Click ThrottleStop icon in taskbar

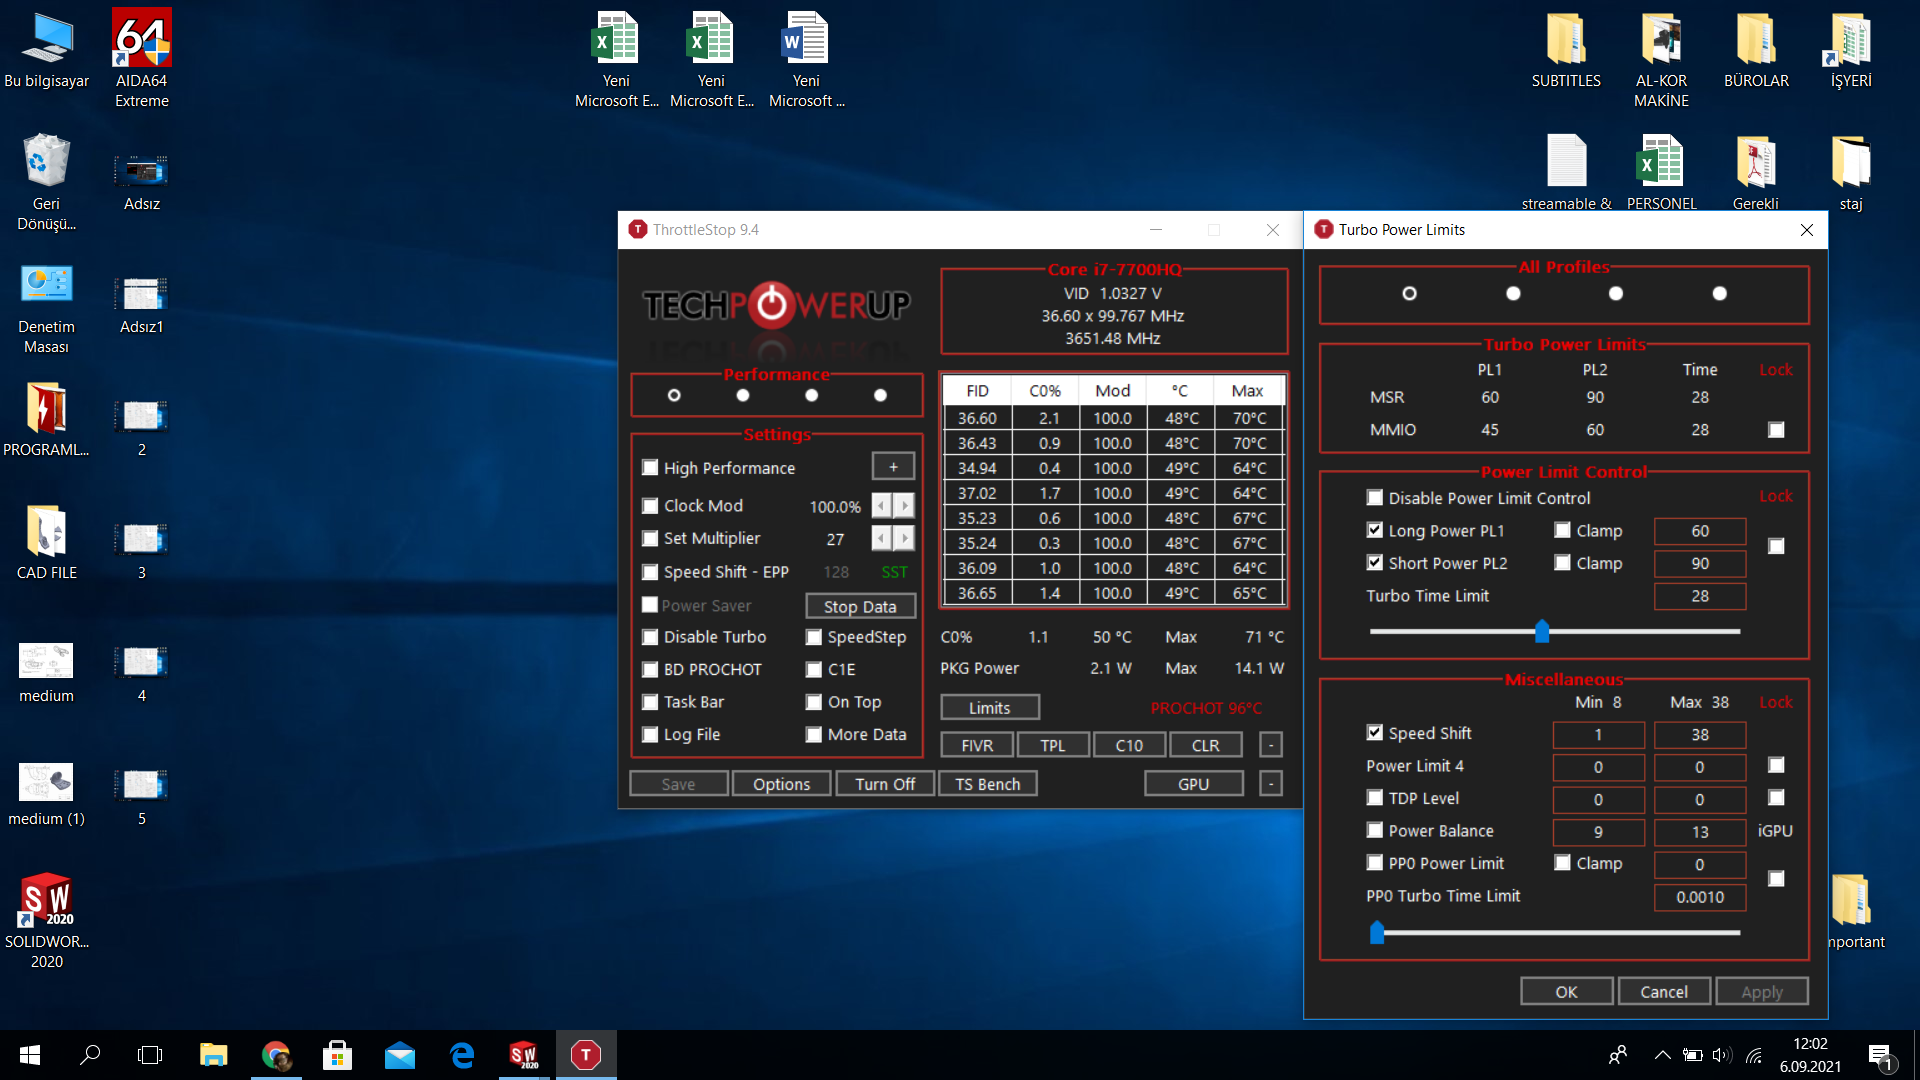[586, 1055]
